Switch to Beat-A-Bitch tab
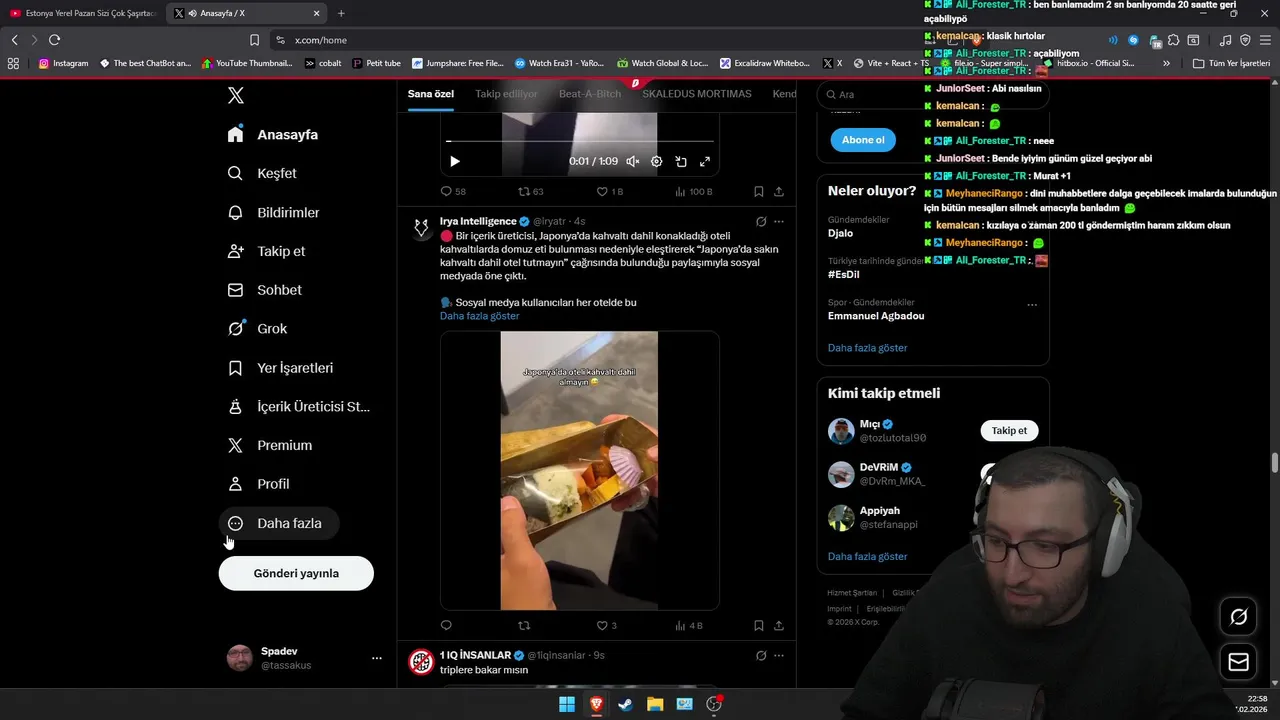The image size is (1280, 720). click(590, 94)
